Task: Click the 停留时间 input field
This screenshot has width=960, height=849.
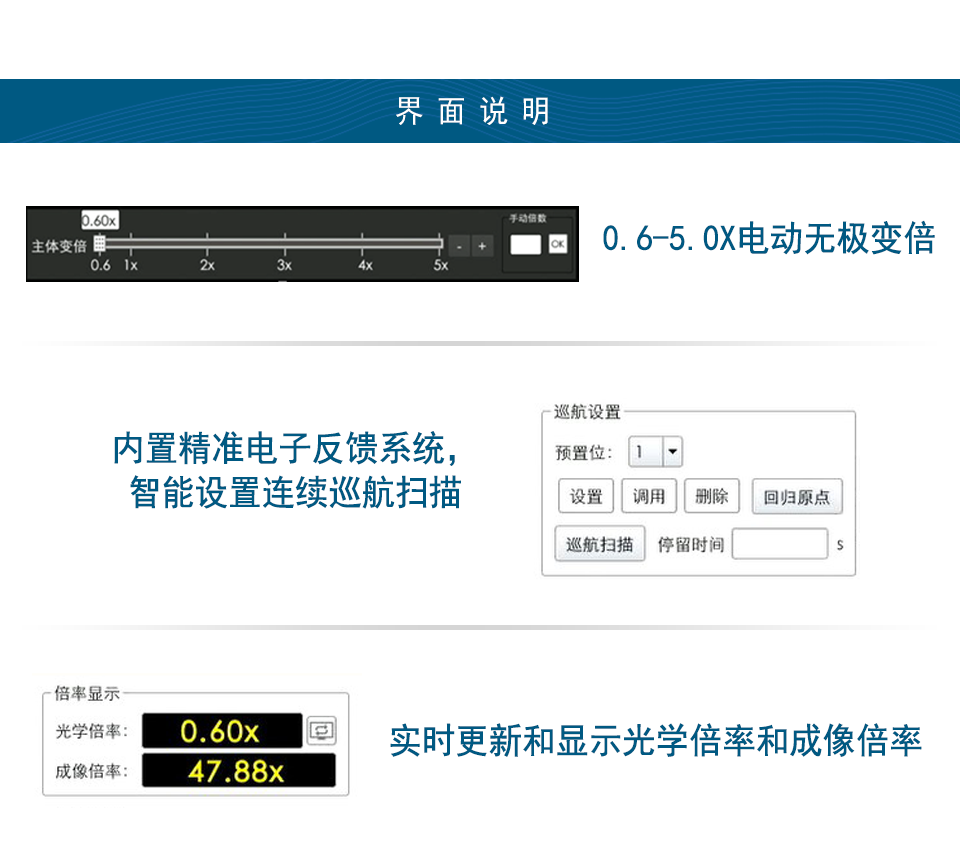Action: [779, 545]
